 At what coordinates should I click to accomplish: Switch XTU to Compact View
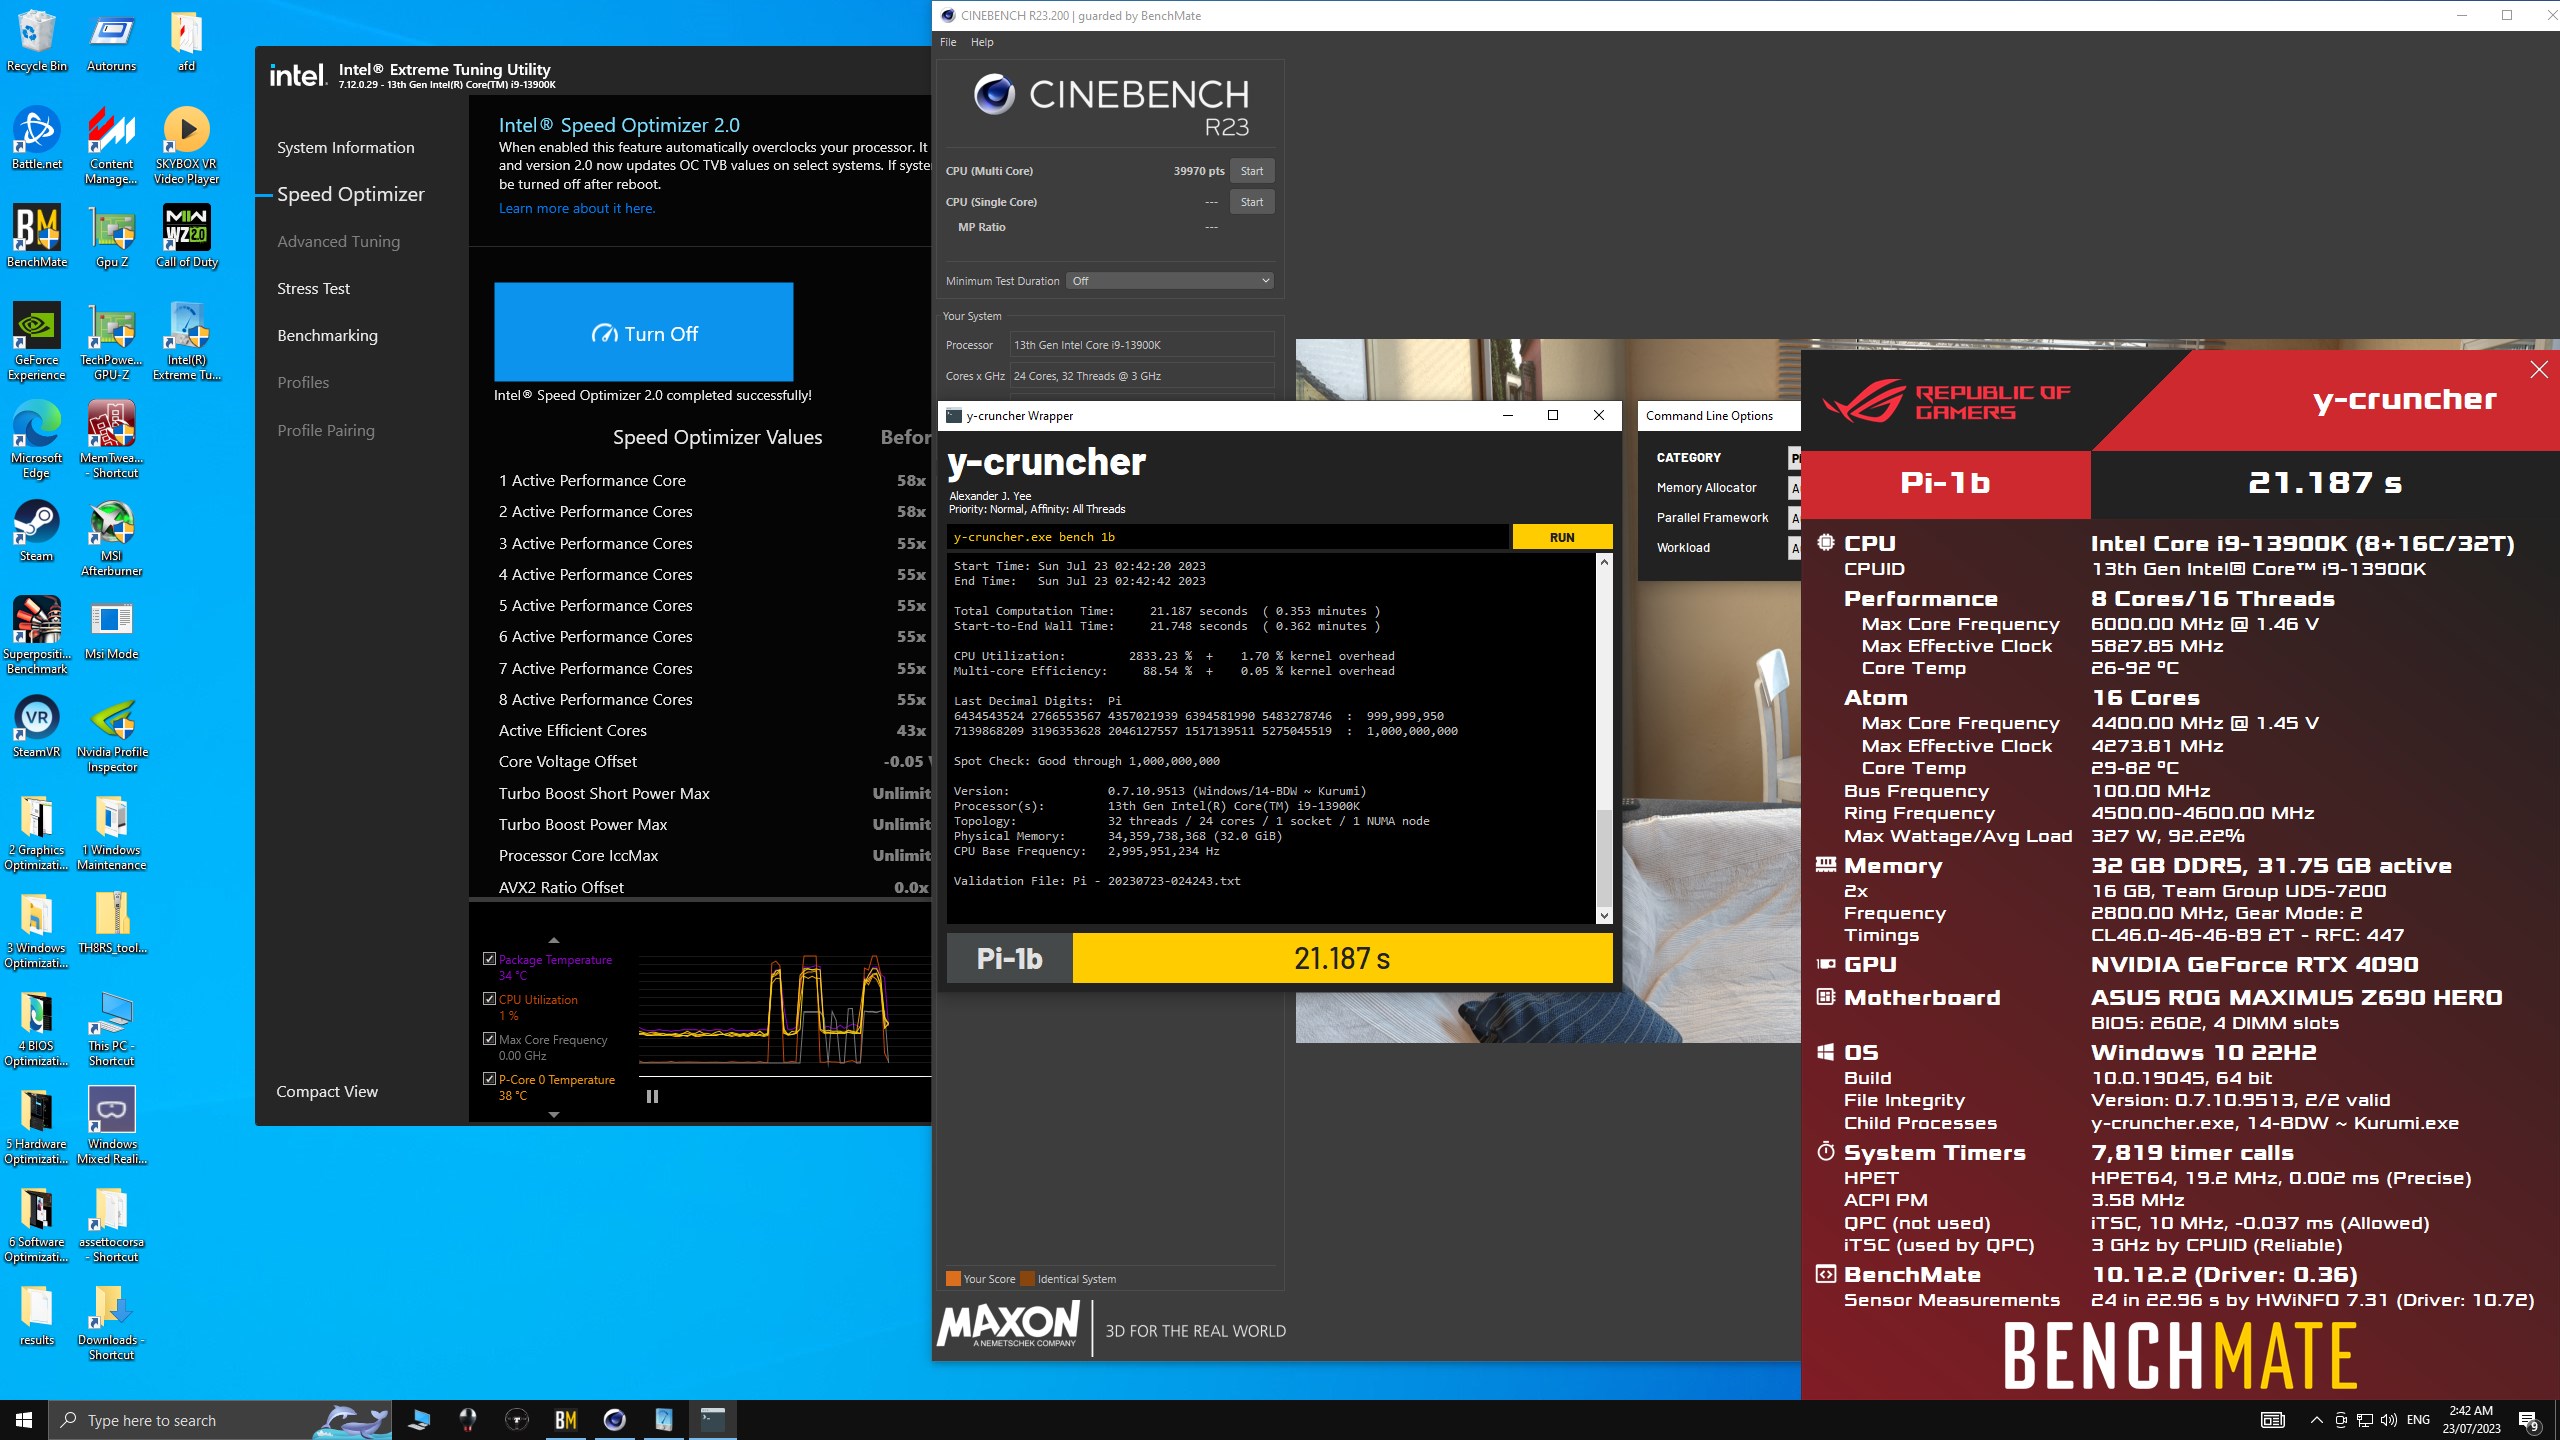point(327,1091)
